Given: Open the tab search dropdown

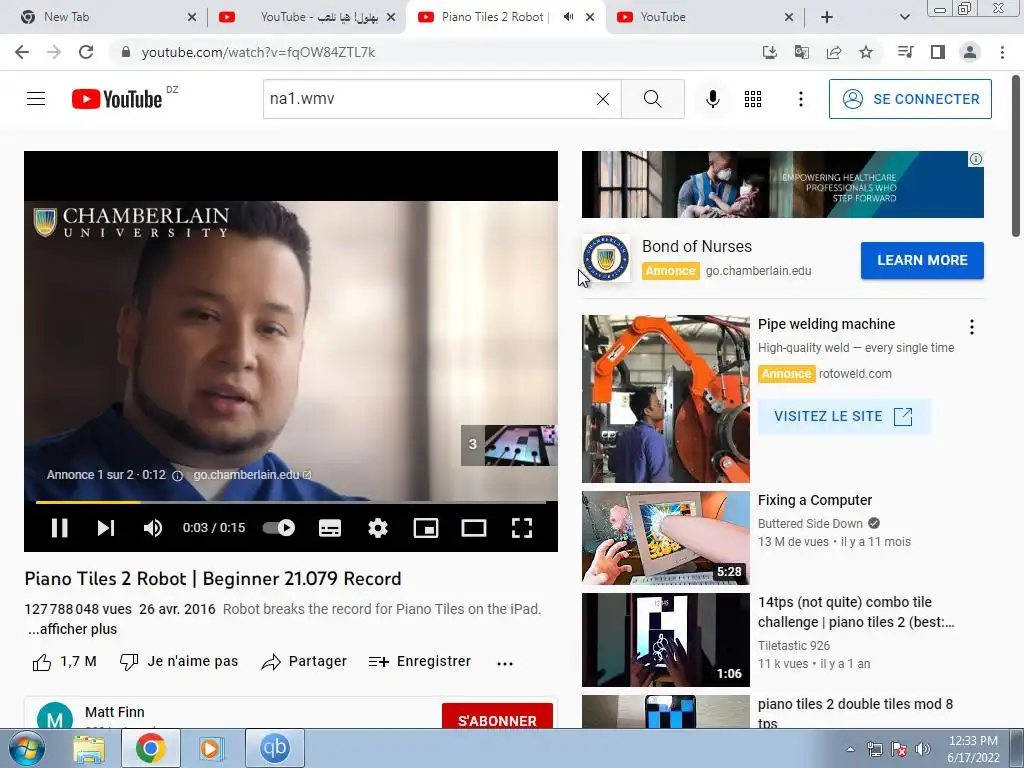Looking at the screenshot, I should (904, 17).
